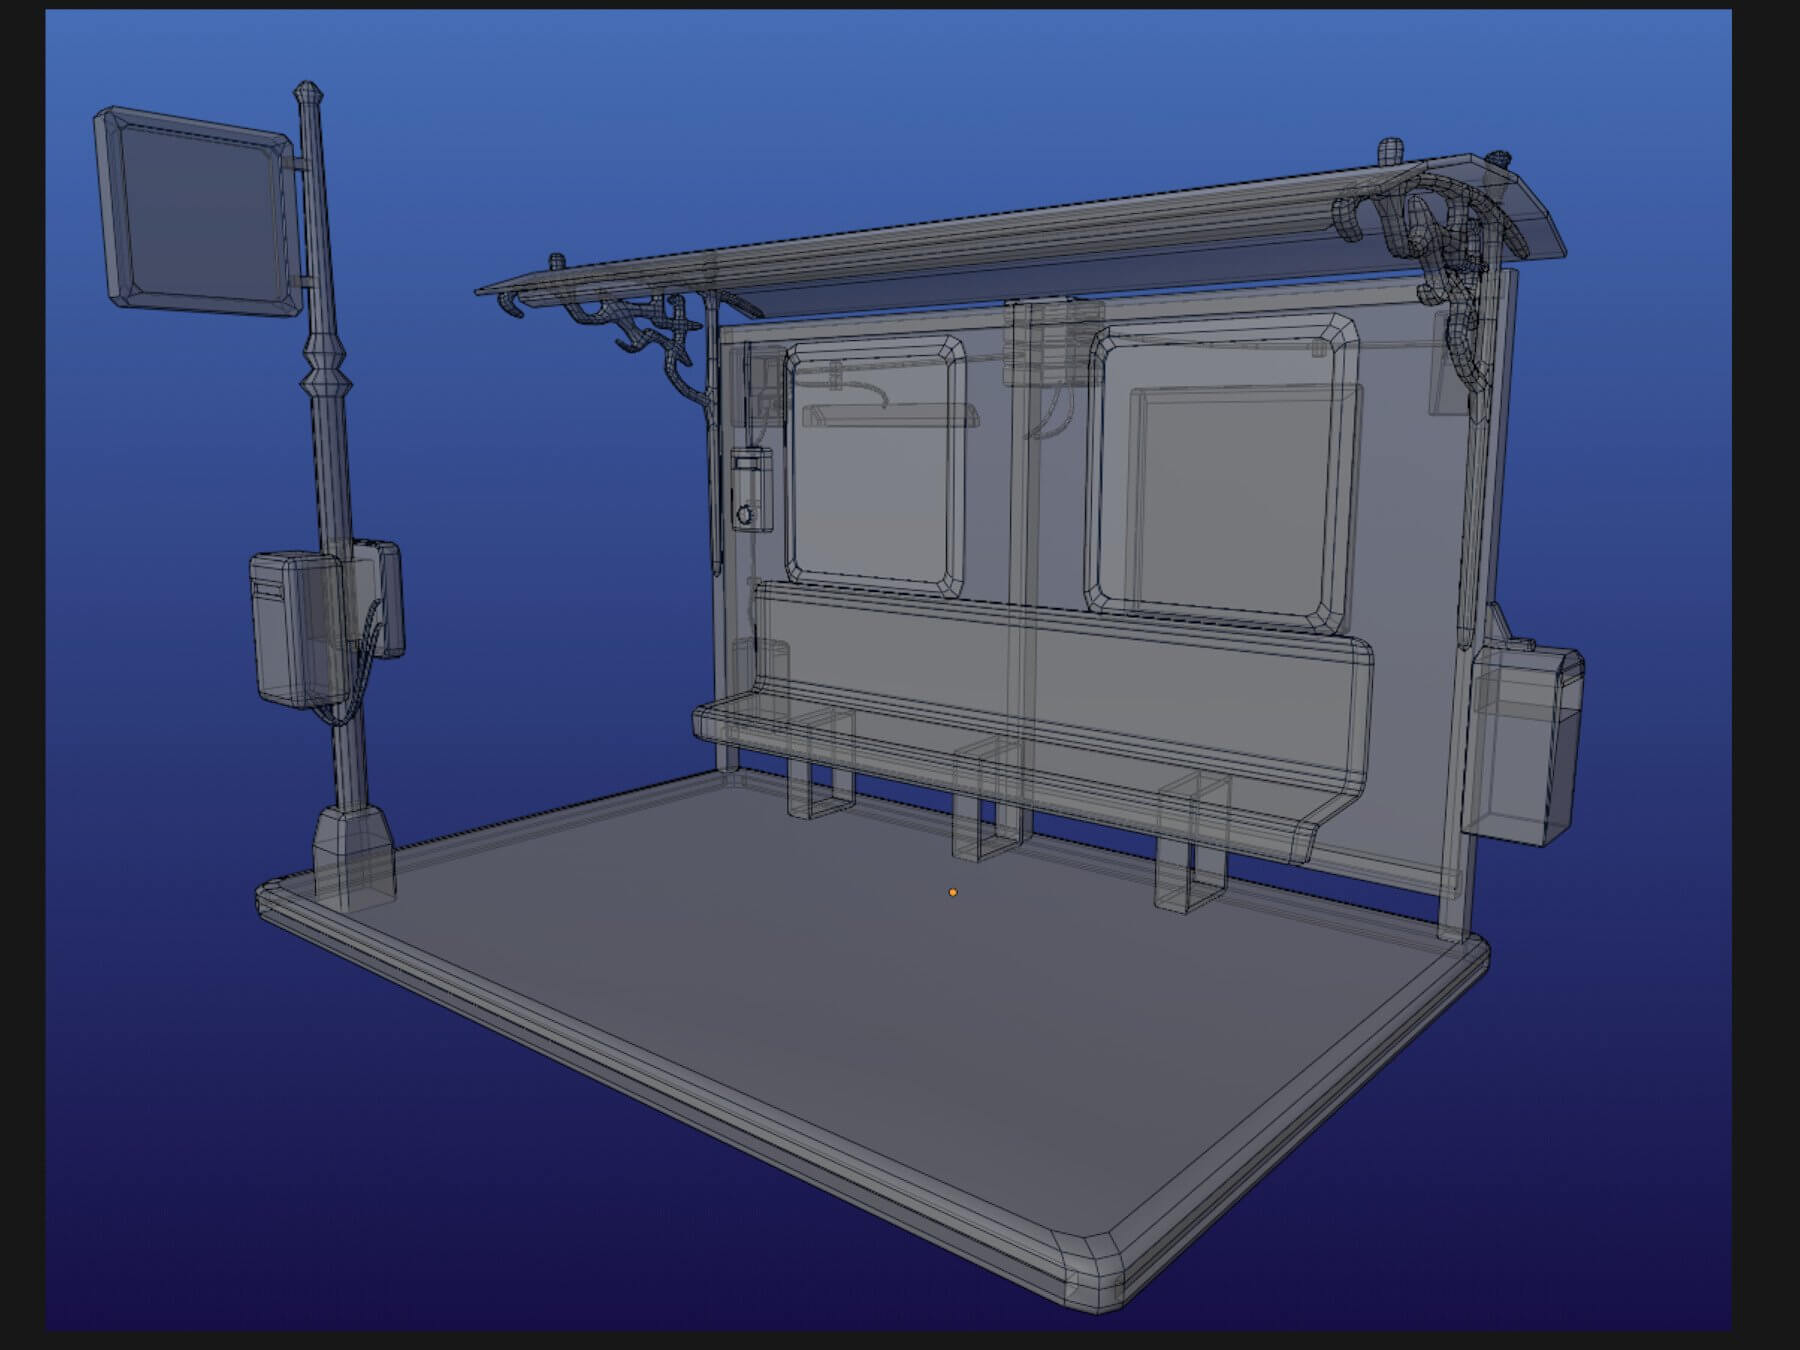Click the light fixture inside the left window

(x=888, y=415)
